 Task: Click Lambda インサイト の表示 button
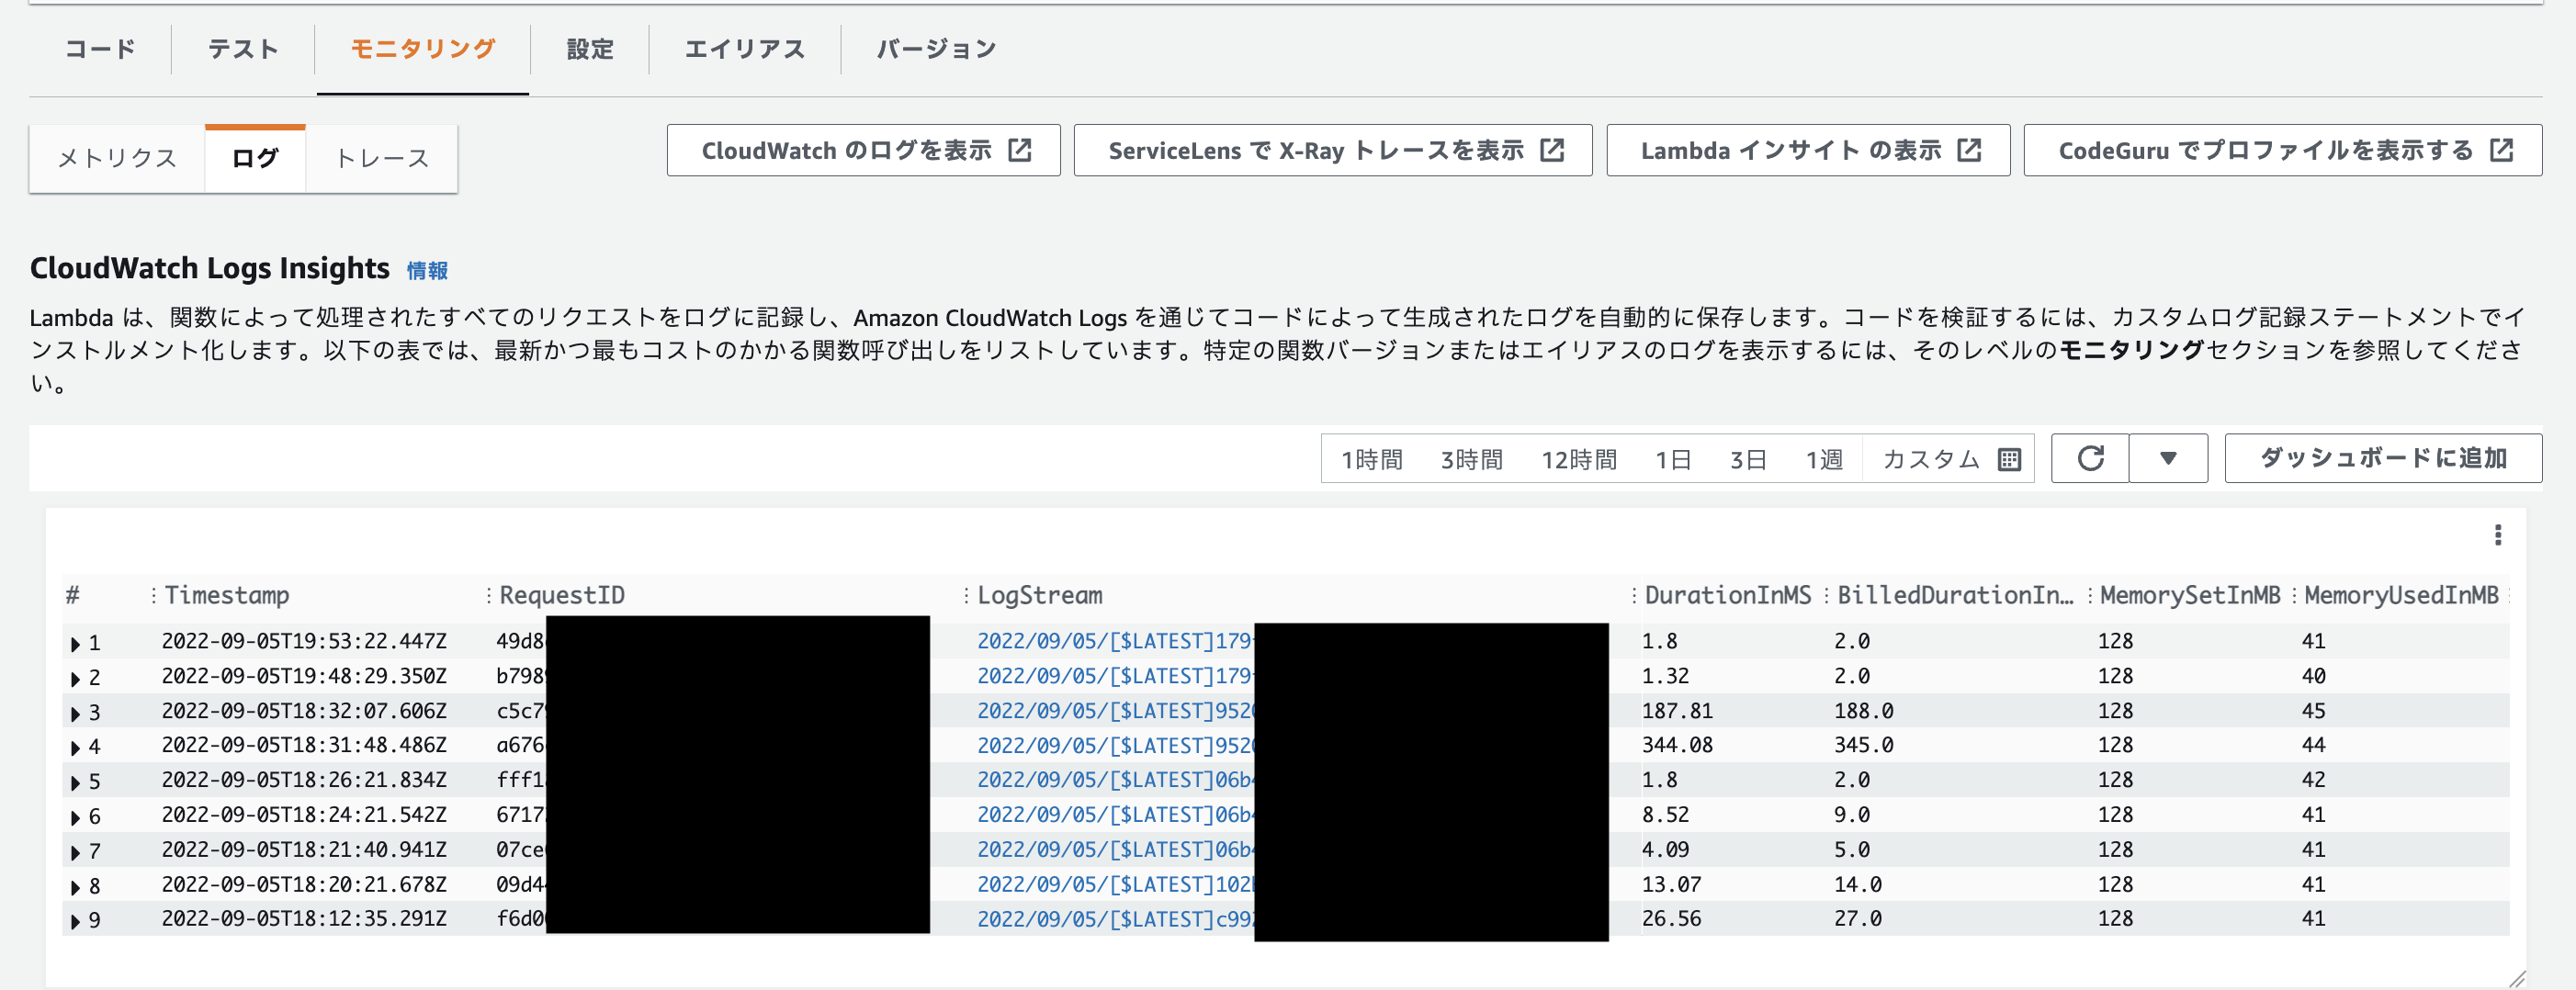[1808, 150]
